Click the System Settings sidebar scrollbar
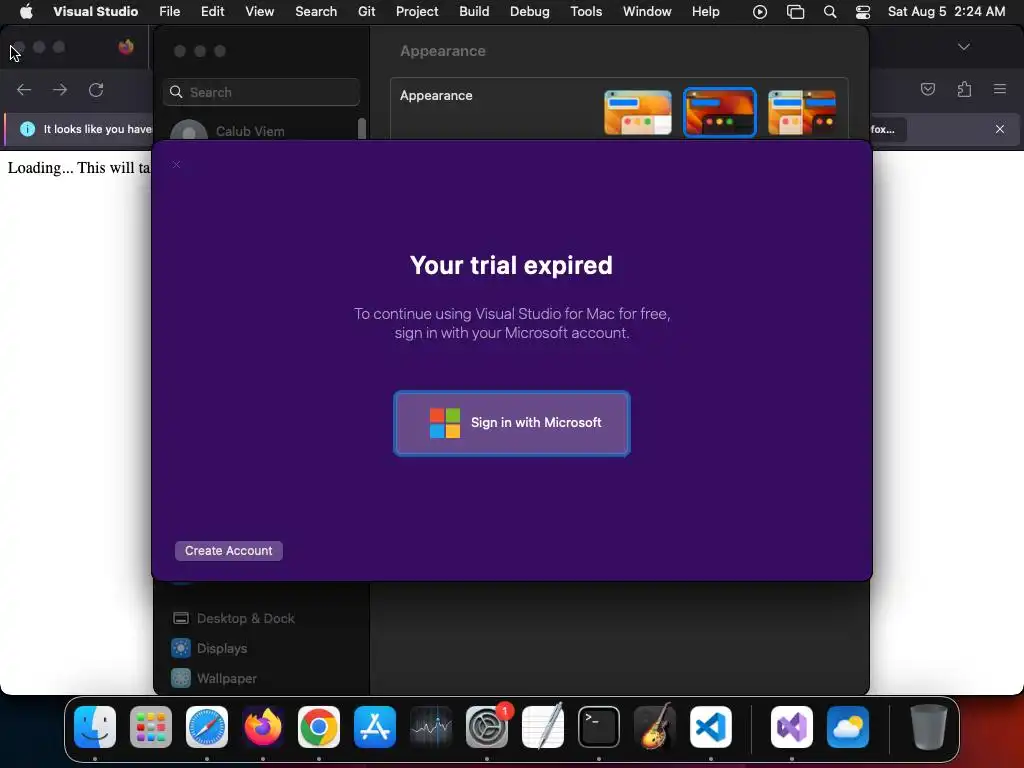This screenshot has width=1024, height=768. (362, 129)
